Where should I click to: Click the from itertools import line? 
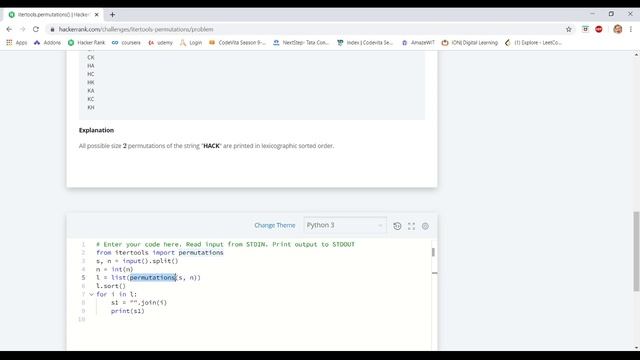pos(160,253)
